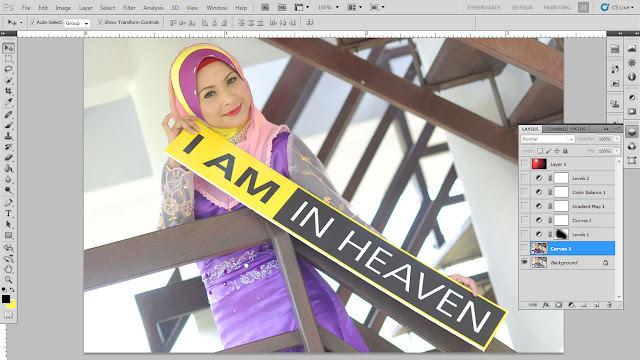Open CS Live button
The width and height of the screenshot is (640, 360).
tap(617, 7)
